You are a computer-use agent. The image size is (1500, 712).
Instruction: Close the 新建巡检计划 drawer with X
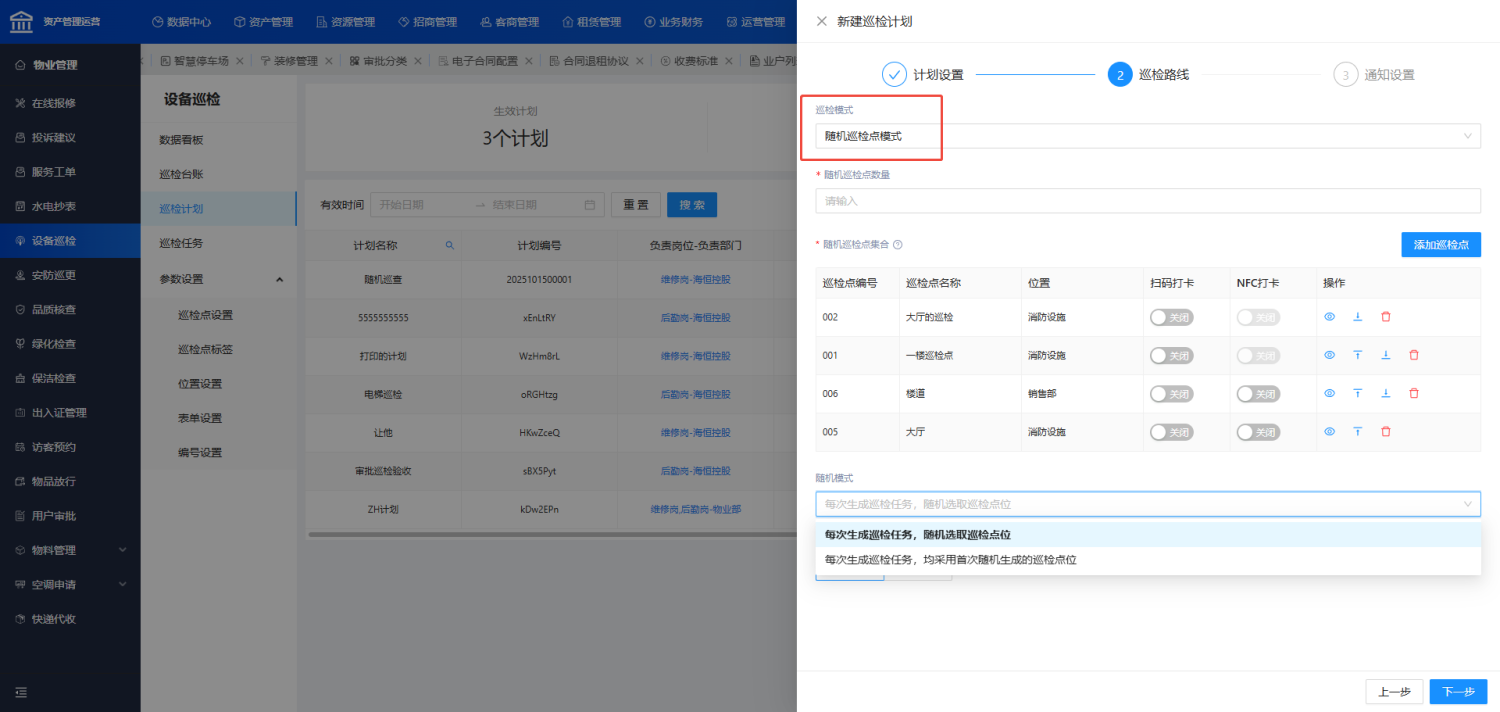(822, 21)
